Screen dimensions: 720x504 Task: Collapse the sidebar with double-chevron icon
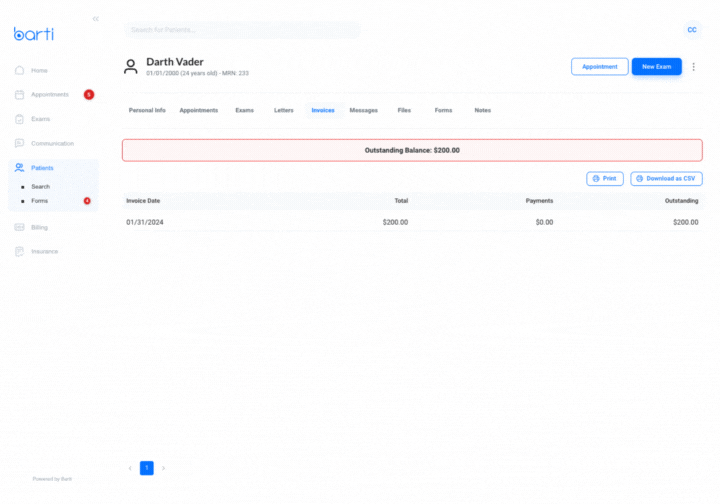tap(96, 19)
